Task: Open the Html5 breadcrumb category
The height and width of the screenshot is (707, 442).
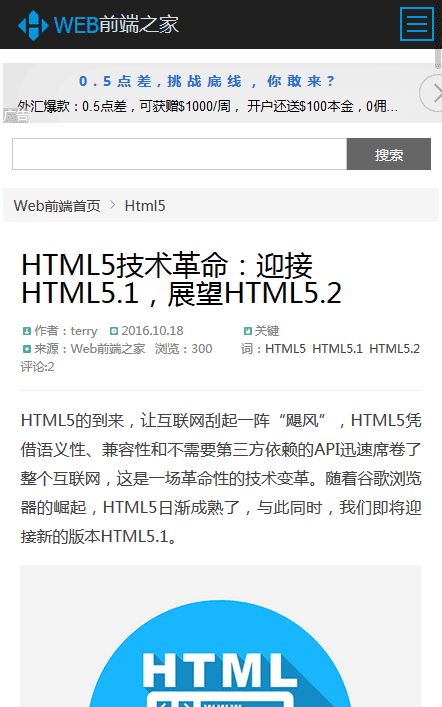Action: click(145, 206)
